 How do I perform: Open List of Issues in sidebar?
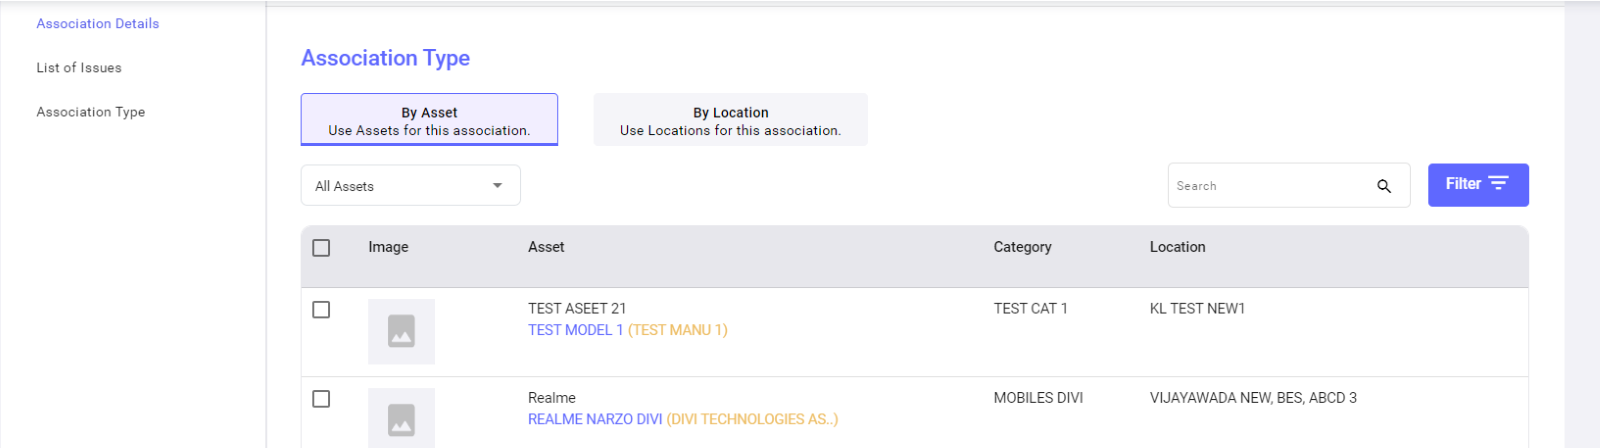pos(79,68)
